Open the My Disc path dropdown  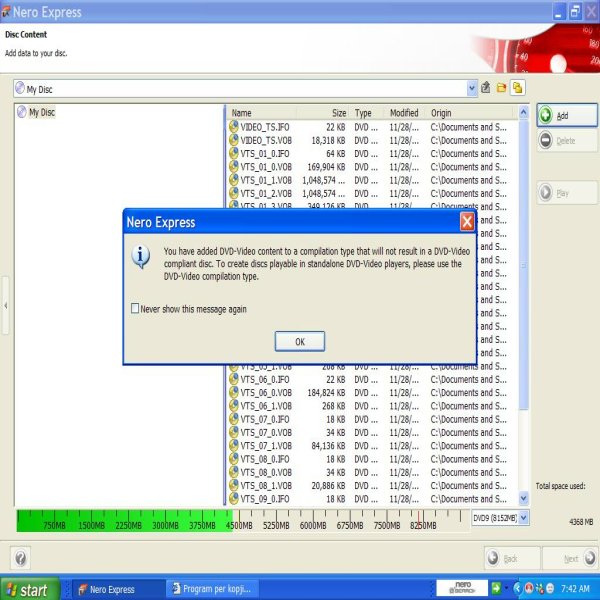pyautogui.click(x=471, y=88)
